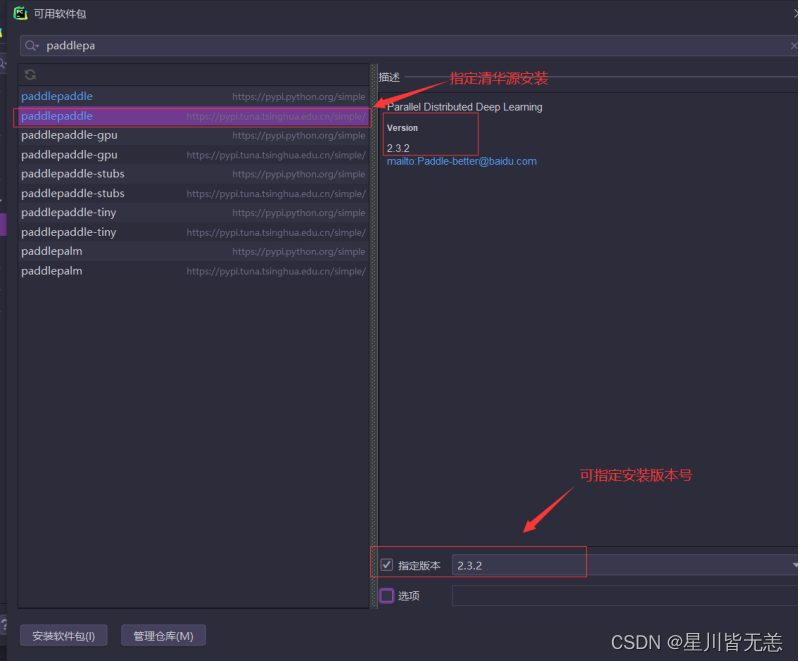Image resolution: width=799 pixels, height=662 pixels.
Task: Select paddlepaddle-gpu from Tsinghua mirror
Action: pos(194,155)
